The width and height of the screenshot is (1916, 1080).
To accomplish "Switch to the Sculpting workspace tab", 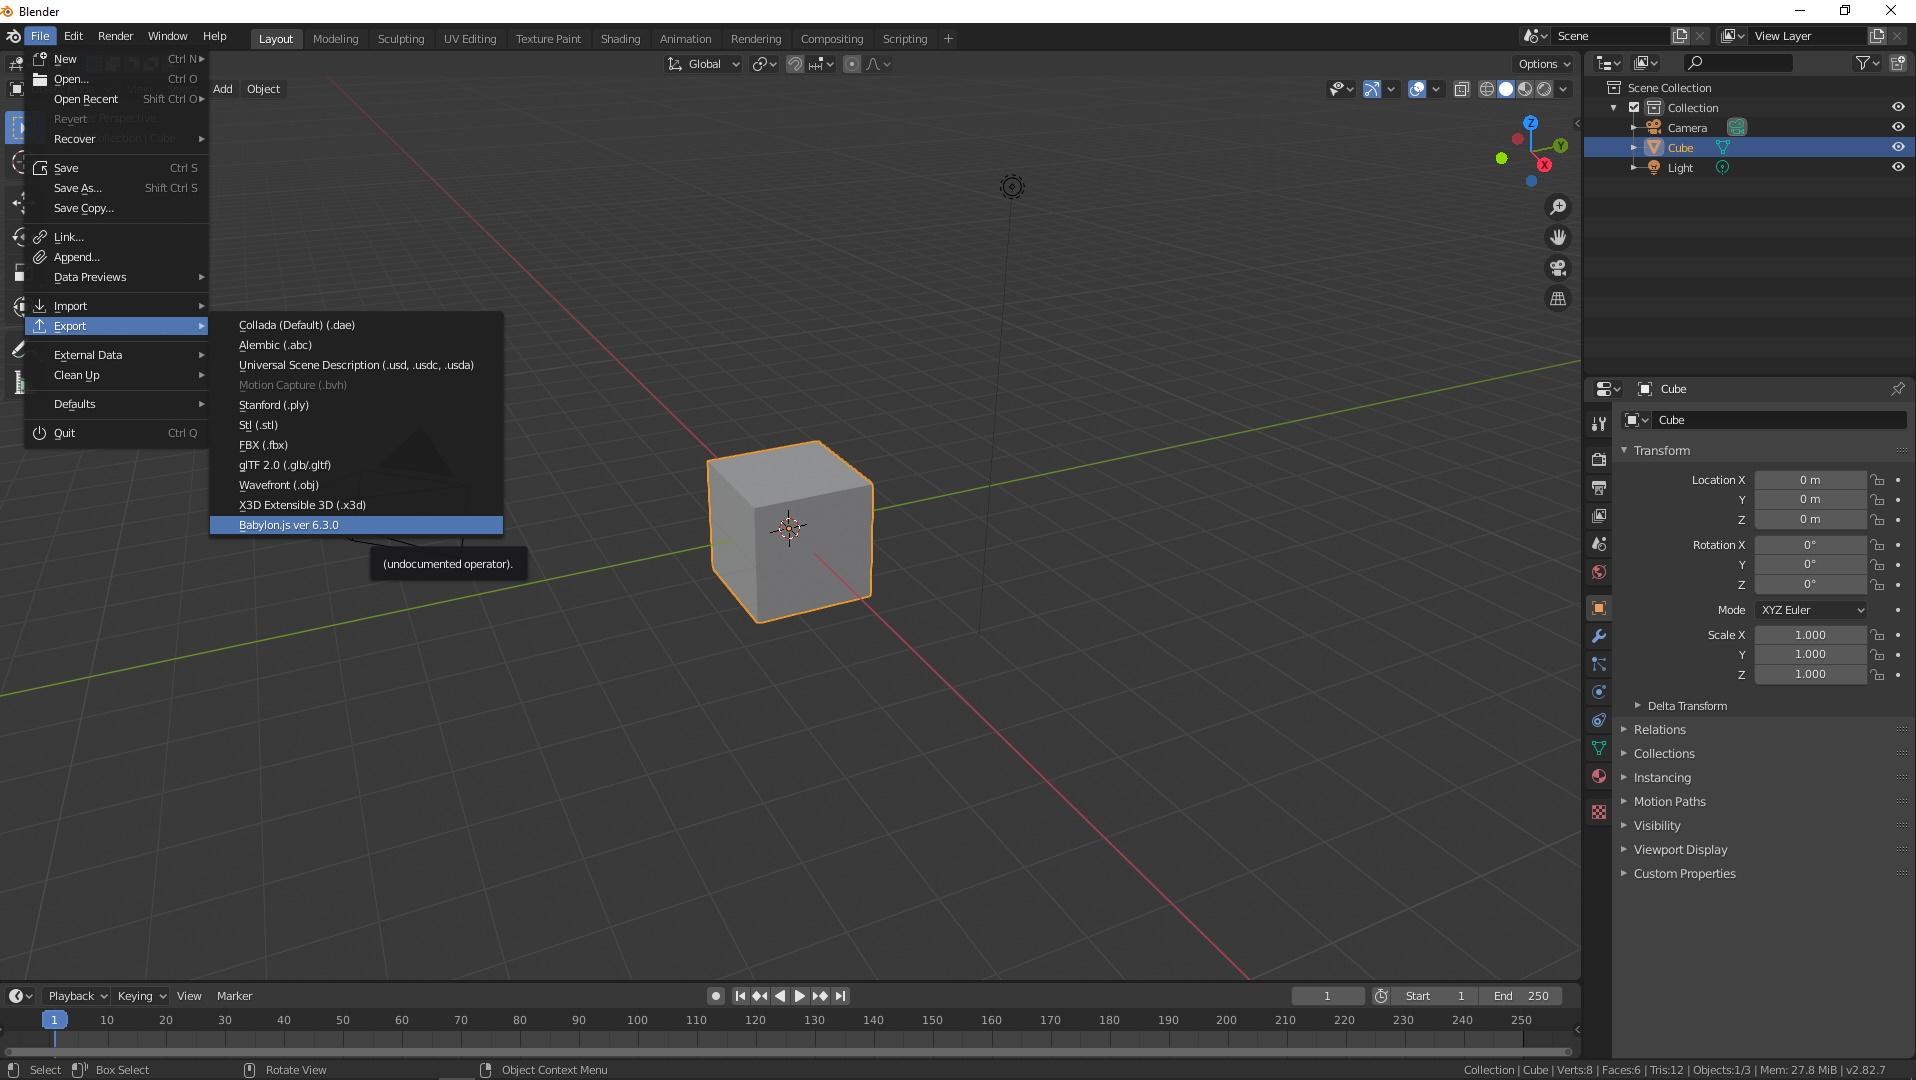I will 401,39.
